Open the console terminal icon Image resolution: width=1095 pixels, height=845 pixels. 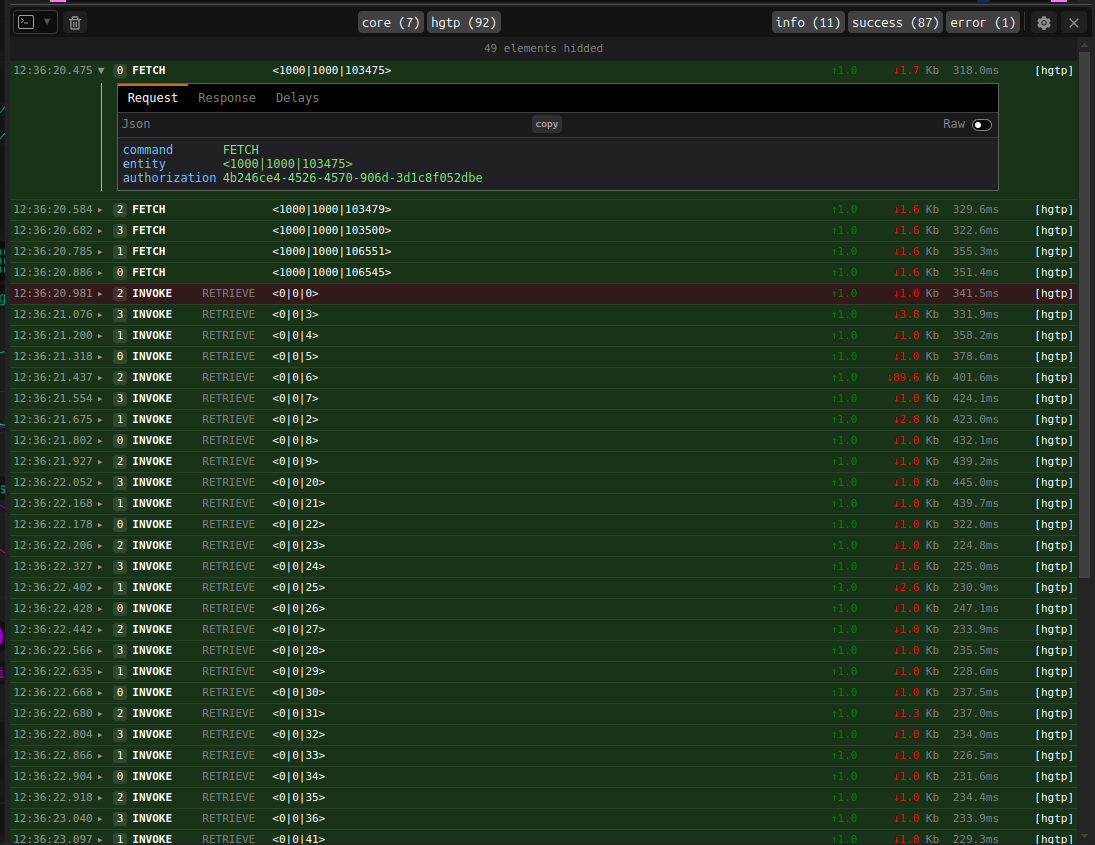[x=26, y=22]
